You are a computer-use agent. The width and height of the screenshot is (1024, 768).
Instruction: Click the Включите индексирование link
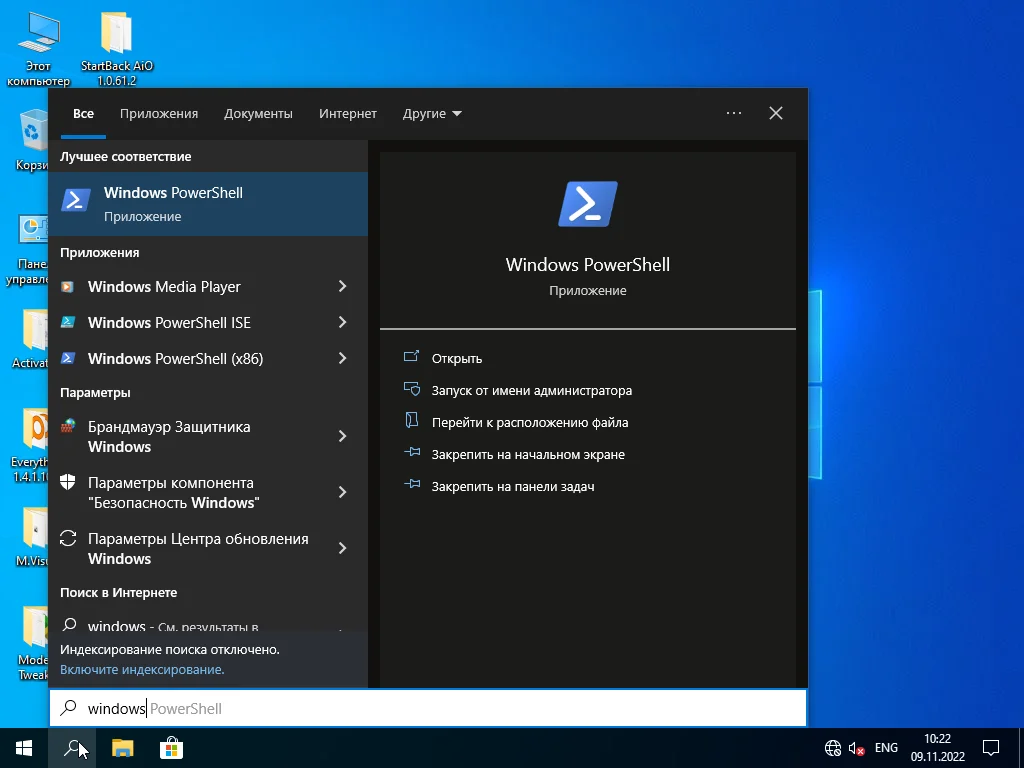click(x=142, y=670)
